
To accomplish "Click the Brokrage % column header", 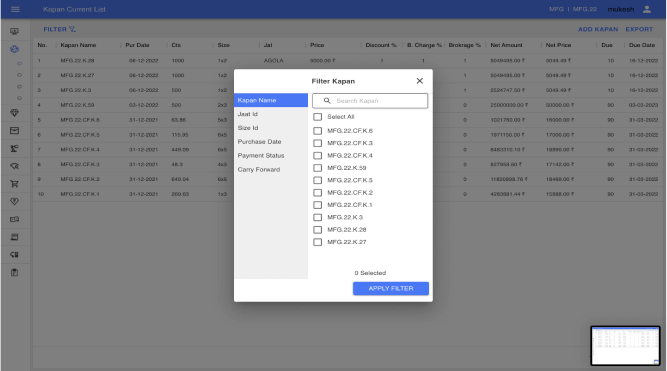I will coord(465,45).
